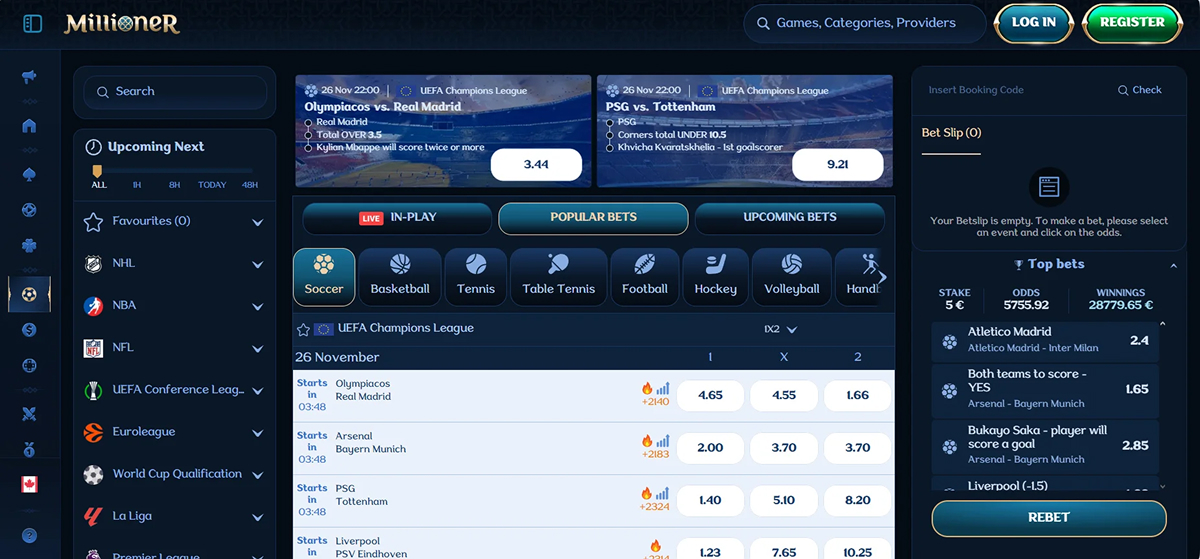Viewport: 1200px width, 559px height.
Task: Collapse the Top bets section
Action: point(1173,265)
